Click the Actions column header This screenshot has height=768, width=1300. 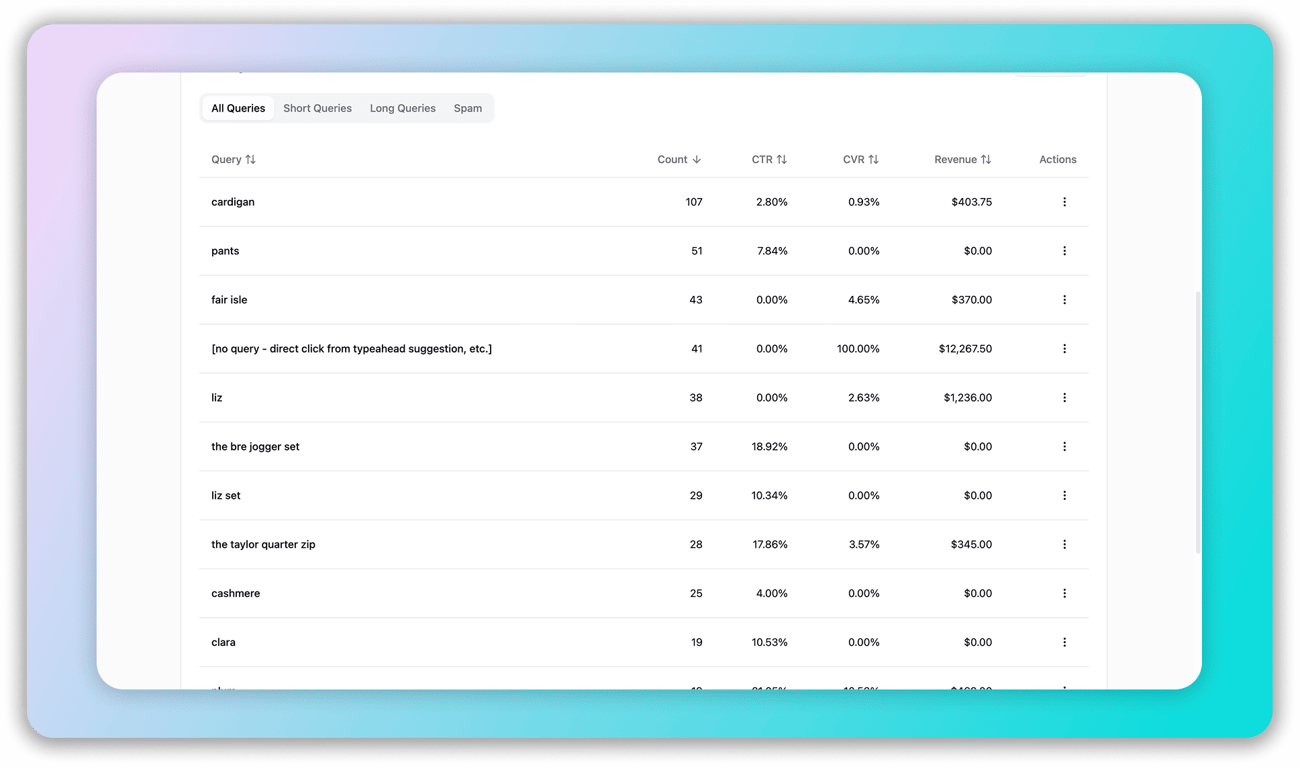pyautogui.click(x=1058, y=160)
